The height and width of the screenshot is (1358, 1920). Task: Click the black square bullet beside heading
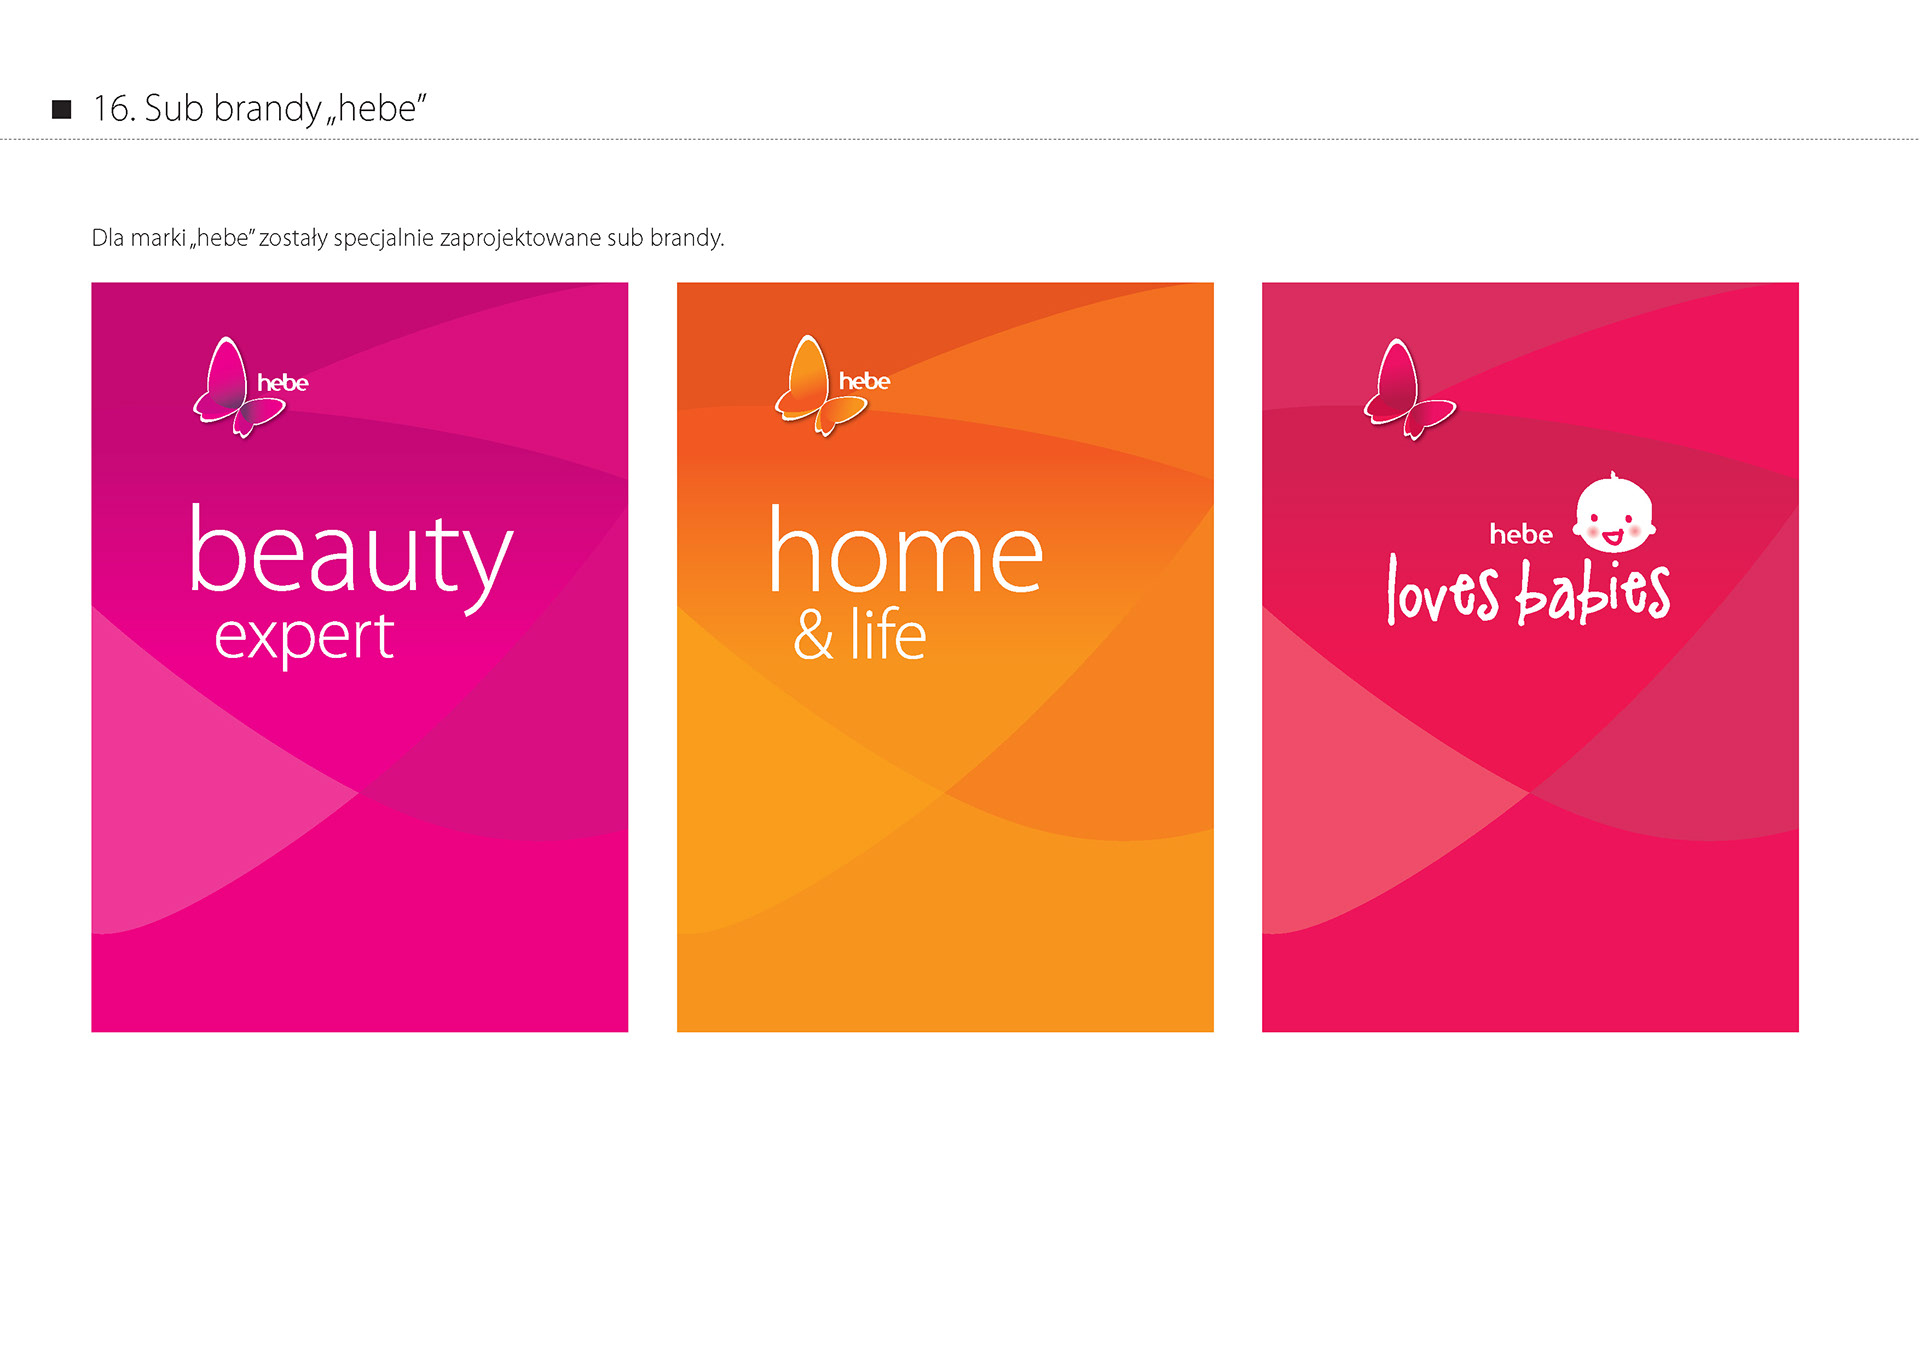(x=62, y=109)
